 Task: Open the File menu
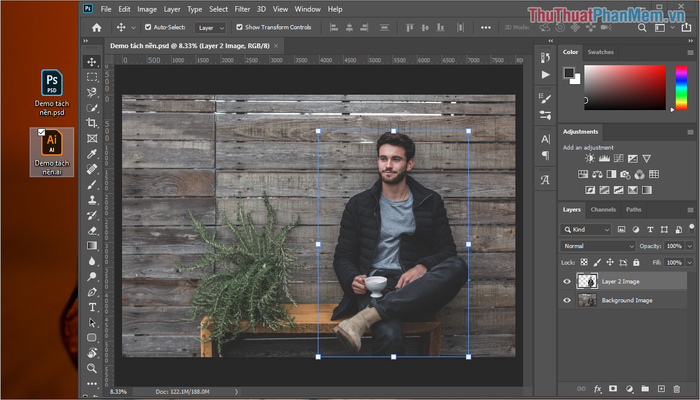[106, 9]
